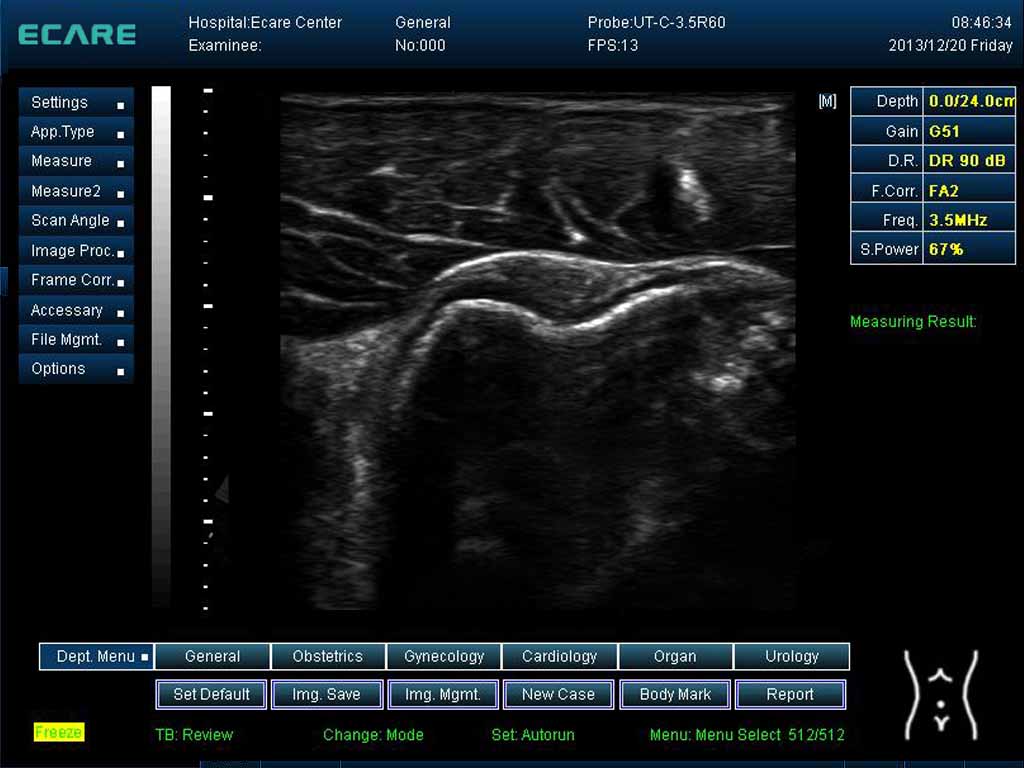Switch to the Obstetrics tab
Screen dimensions: 1024x768
[328, 657]
